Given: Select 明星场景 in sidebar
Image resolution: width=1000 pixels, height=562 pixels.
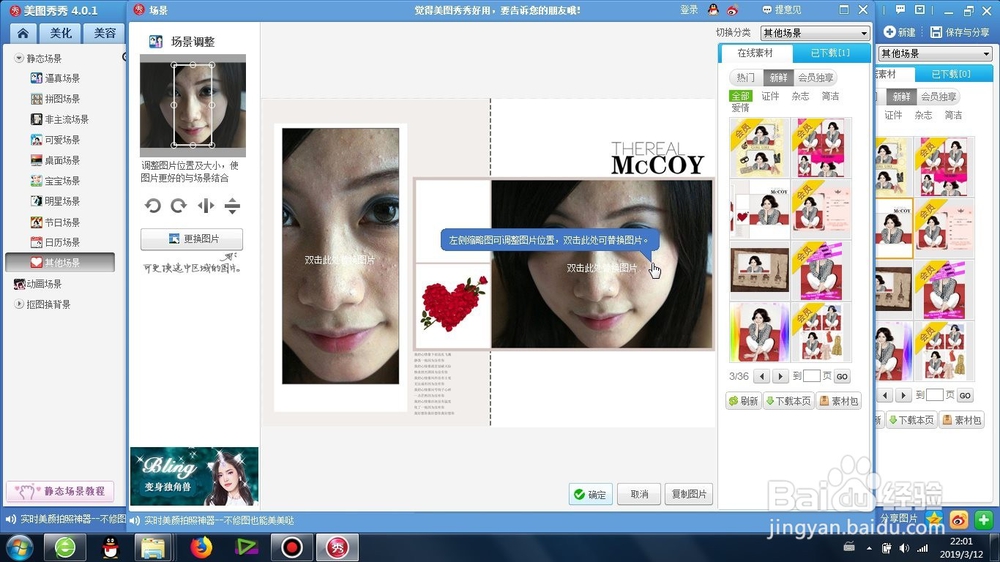Looking at the screenshot, I should pyautogui.click(x=55, y=201).
